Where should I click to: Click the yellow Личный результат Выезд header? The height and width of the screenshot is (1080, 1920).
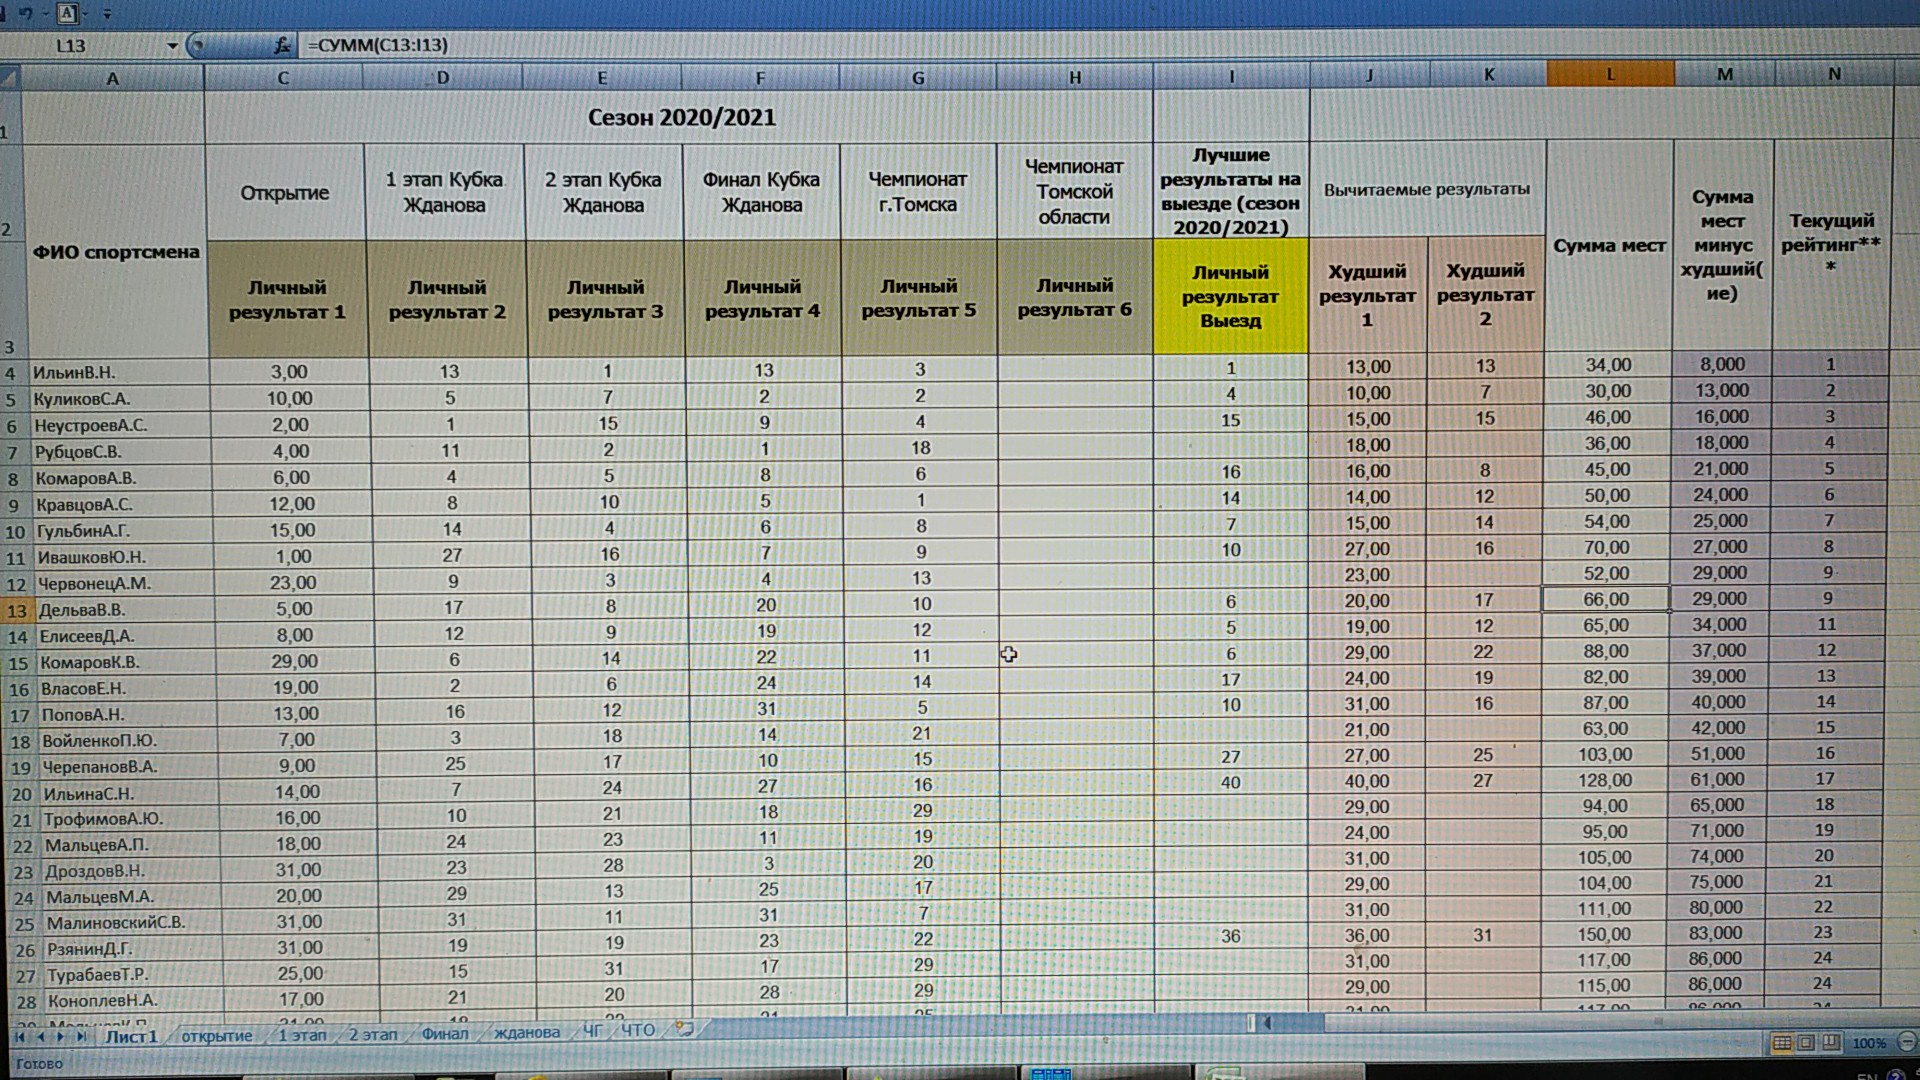1231,296
